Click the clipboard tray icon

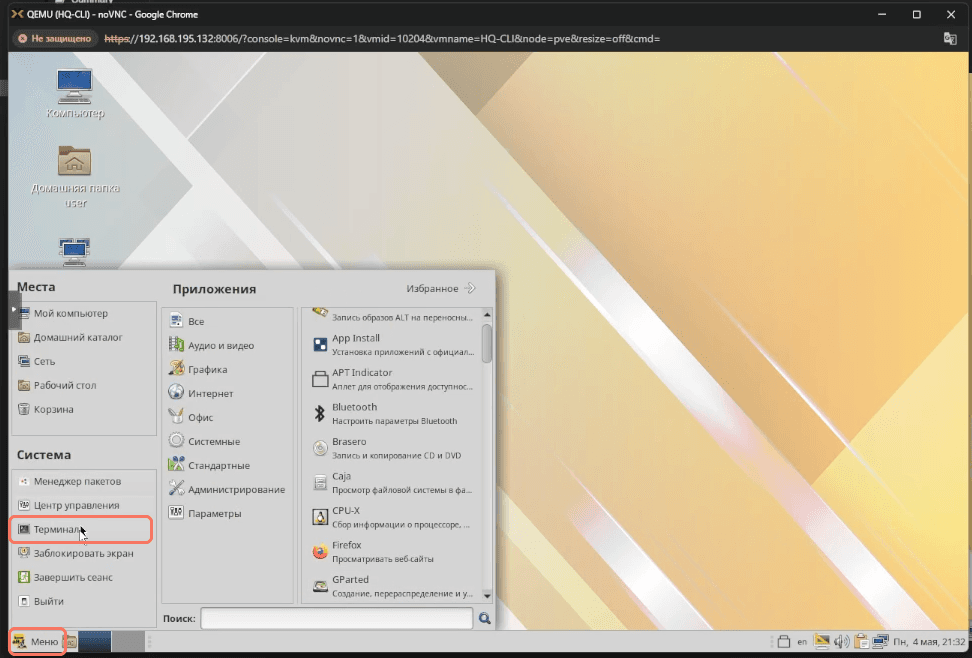(860, 642)
